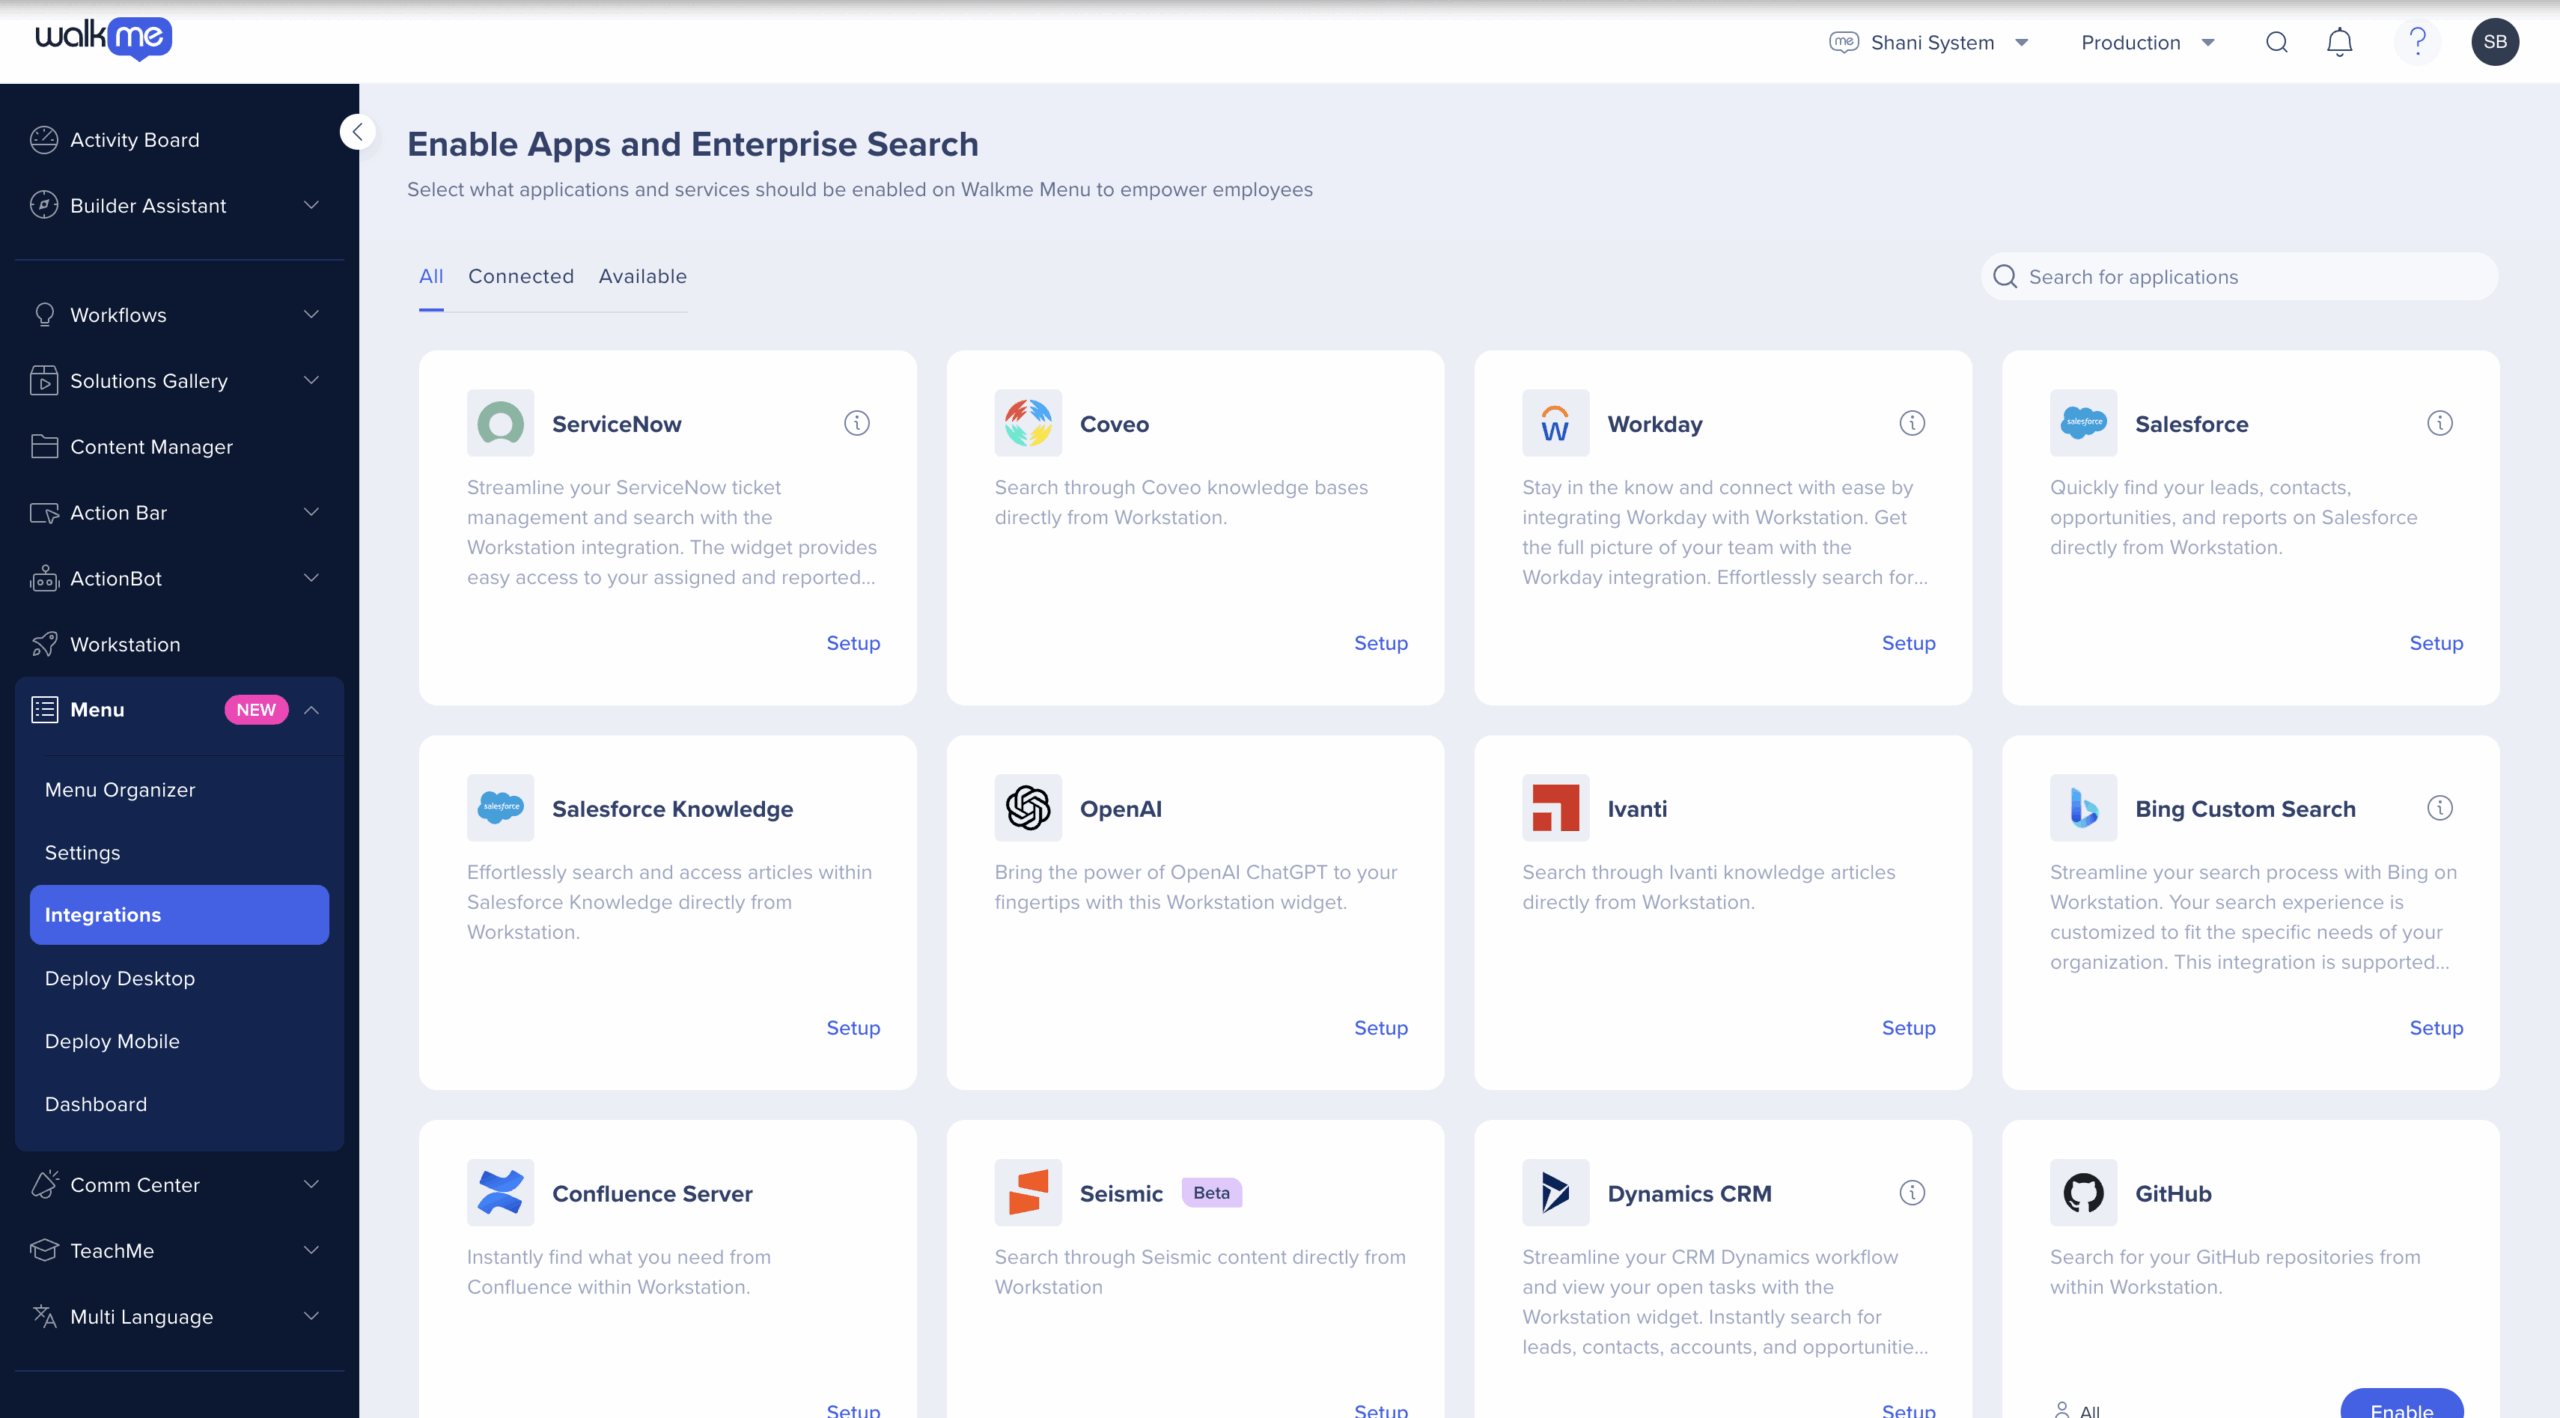The image size is (2560, 1418).
Task: Click Setup on Salesforce Knowledge card
Action: tap(853, 1028)
